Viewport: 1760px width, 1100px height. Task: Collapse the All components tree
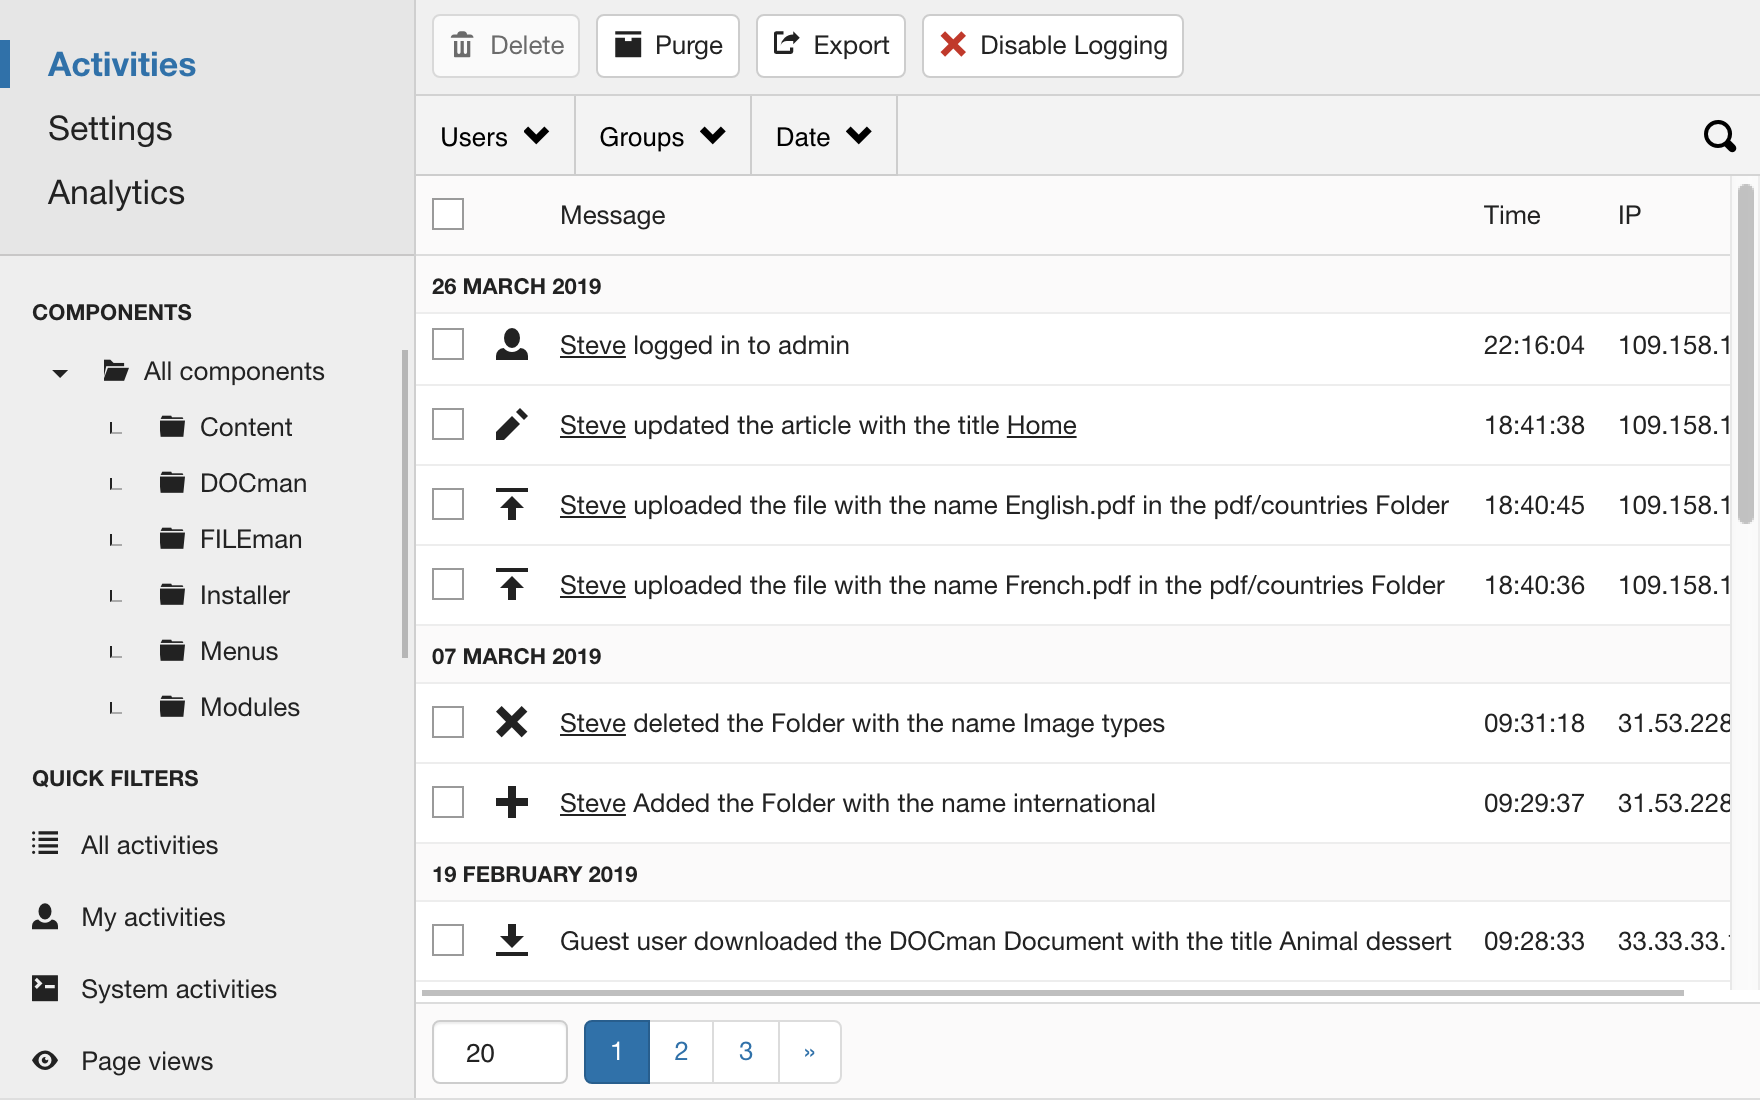60,373
